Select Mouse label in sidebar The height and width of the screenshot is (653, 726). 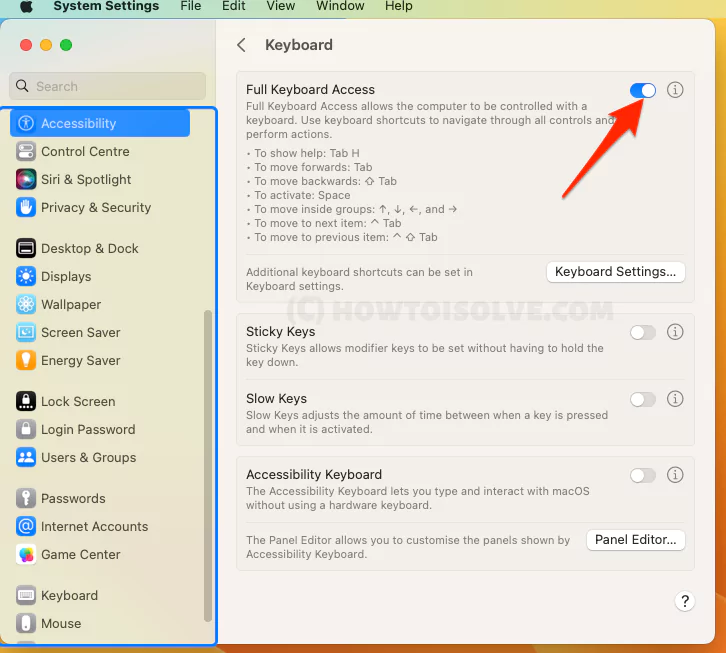point(61,624)
